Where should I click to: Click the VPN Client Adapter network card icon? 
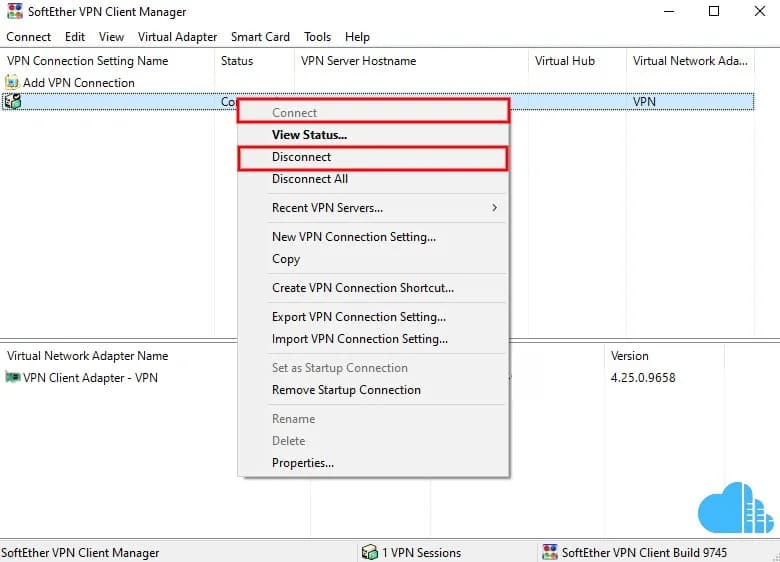coord(12,377)
